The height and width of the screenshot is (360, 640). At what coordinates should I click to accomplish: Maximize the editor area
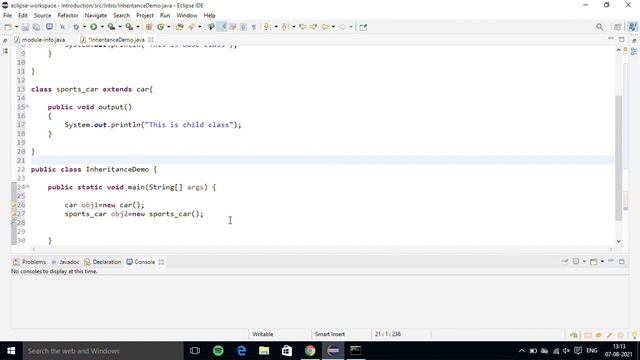pos(622,39)
